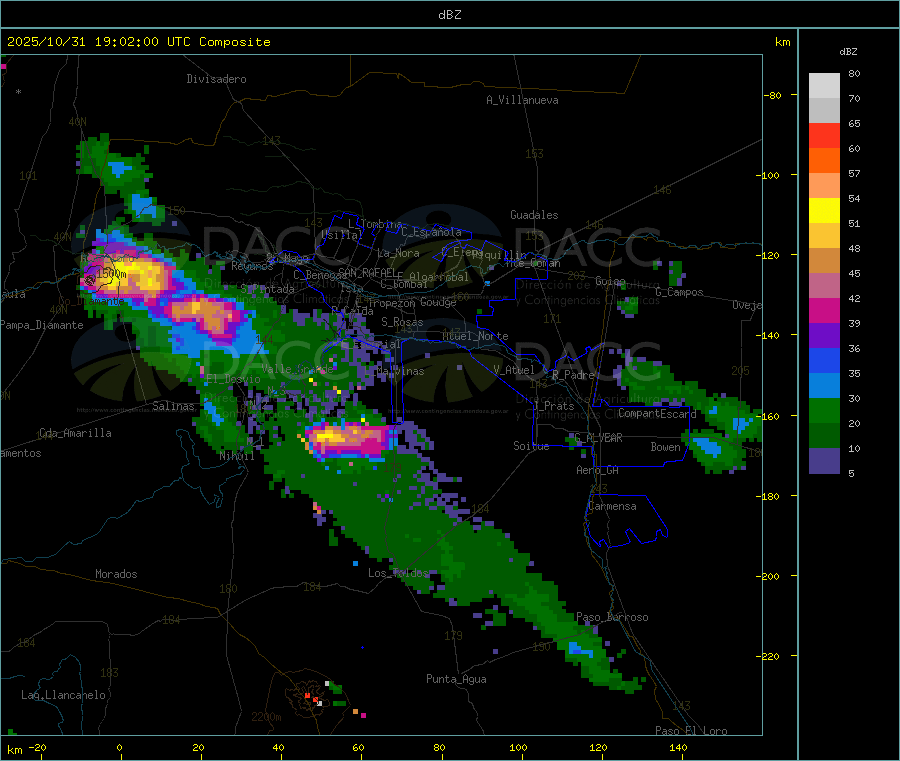Click the light gray legend swatch between 70 and 65
Viewport: 900px width, 761px height.
tap(824, 111)
